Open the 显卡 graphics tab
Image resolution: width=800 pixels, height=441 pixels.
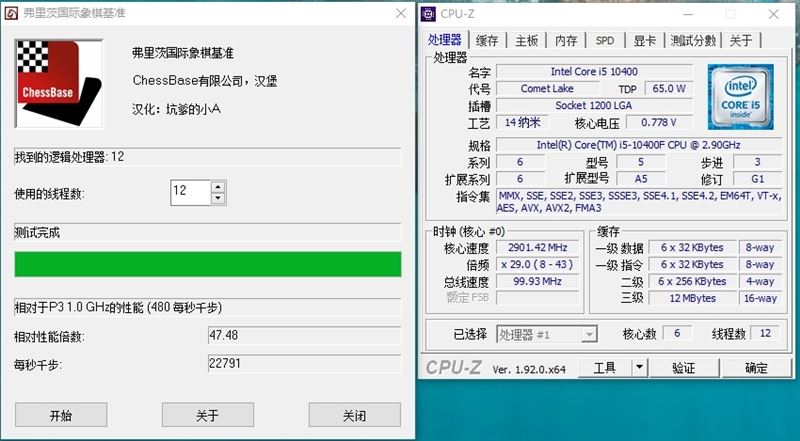[644, 40]
